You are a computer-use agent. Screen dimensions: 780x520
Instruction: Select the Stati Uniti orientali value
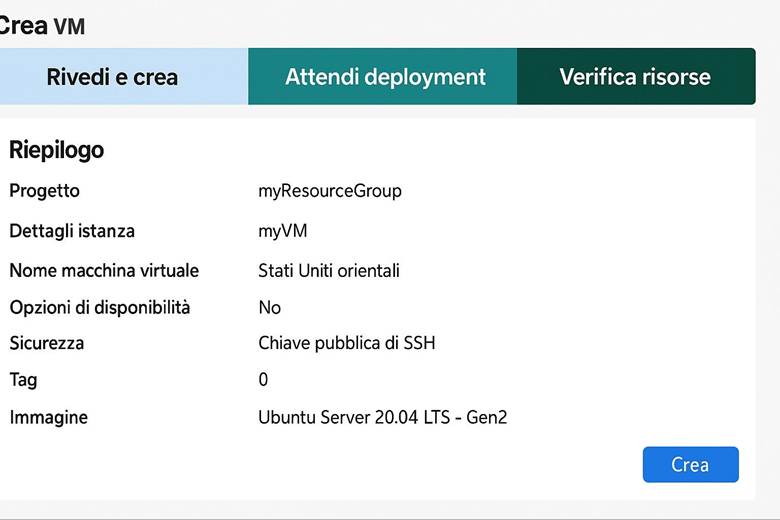(329, 271)
